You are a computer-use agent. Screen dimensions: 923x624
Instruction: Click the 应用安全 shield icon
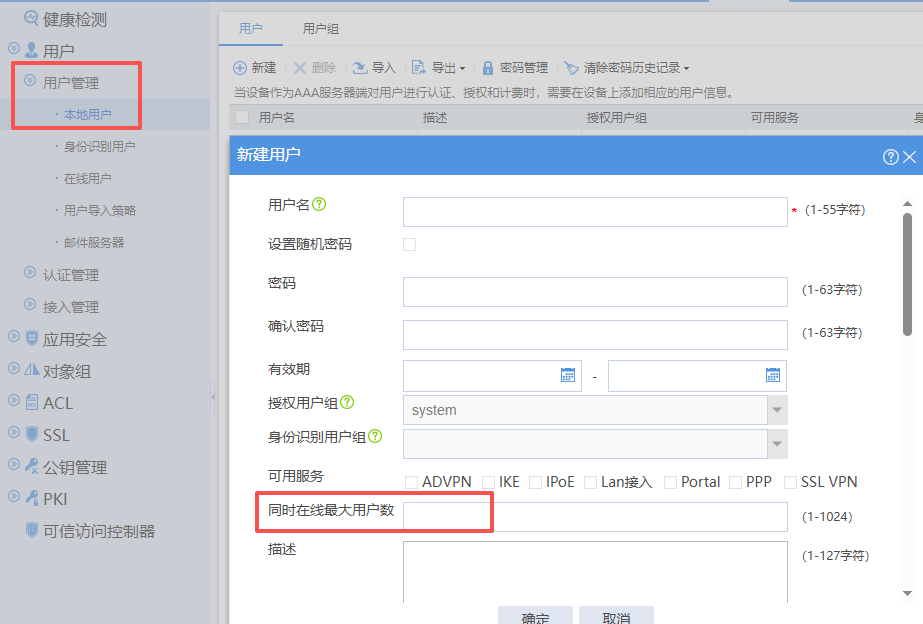(x=32, y=338)
